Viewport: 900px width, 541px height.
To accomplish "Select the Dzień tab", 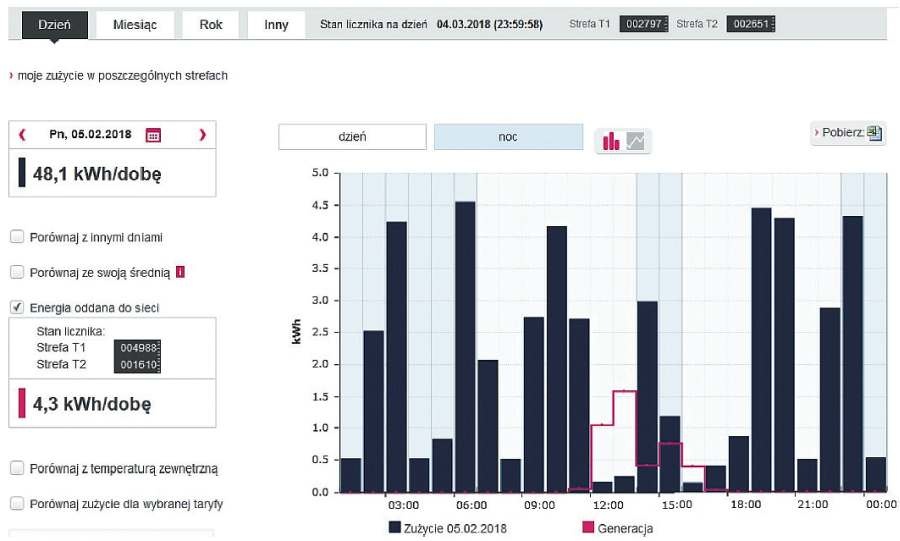I will 55,25.
